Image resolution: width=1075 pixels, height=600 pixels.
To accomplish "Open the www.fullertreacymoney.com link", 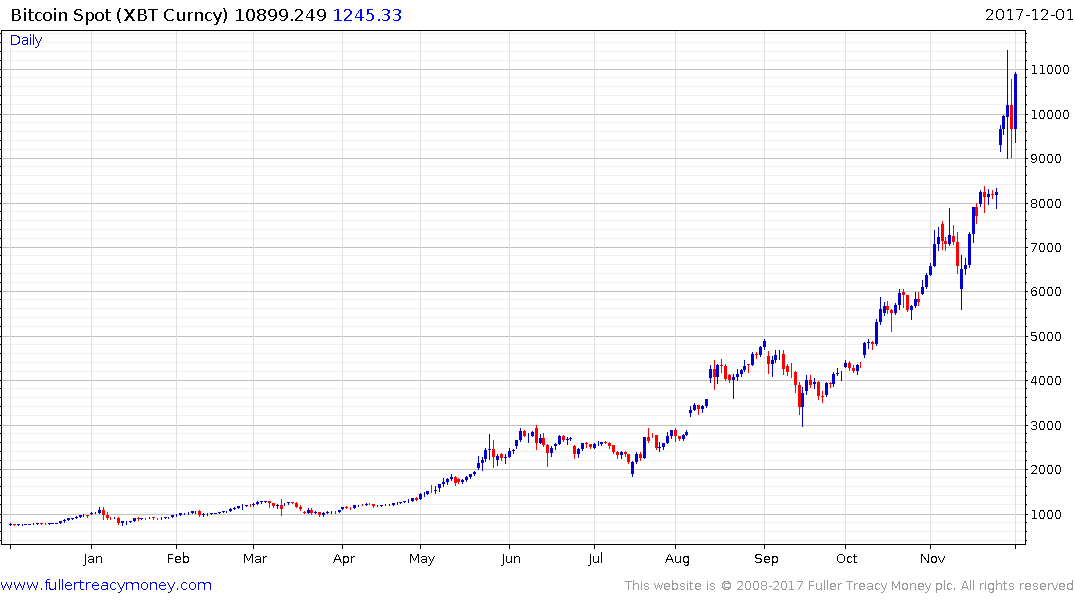I will tap(106, 585).
